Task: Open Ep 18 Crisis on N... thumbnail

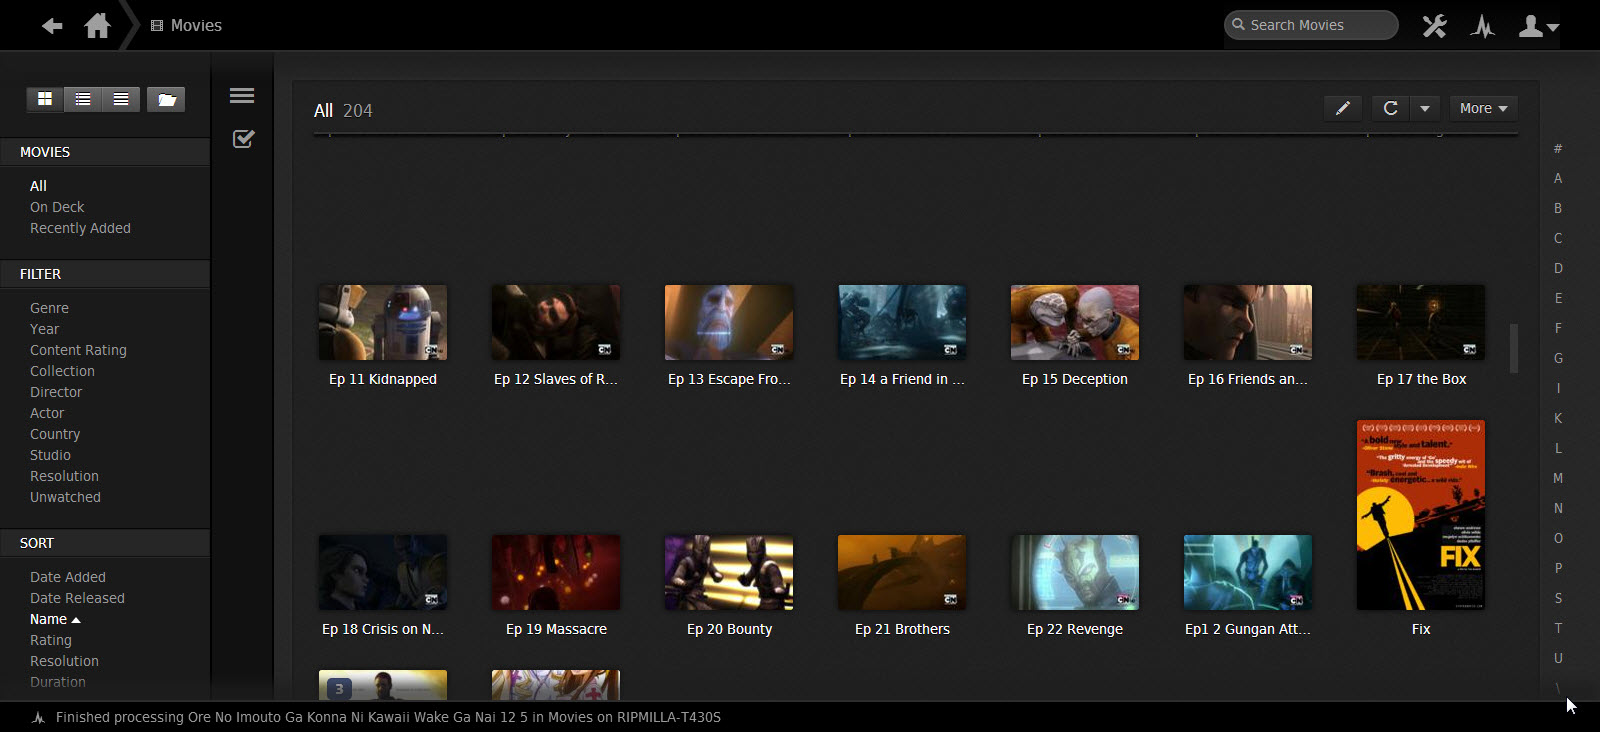Action: pos(383,572)
